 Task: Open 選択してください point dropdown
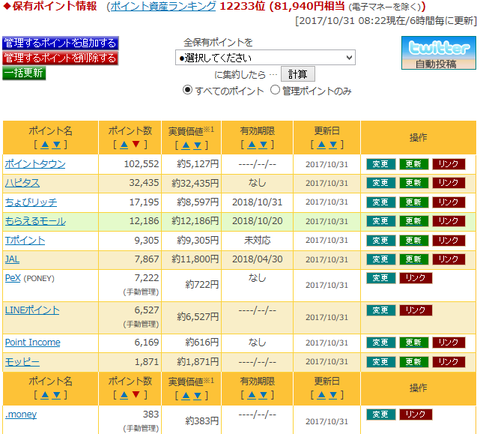tap(265, 58)
